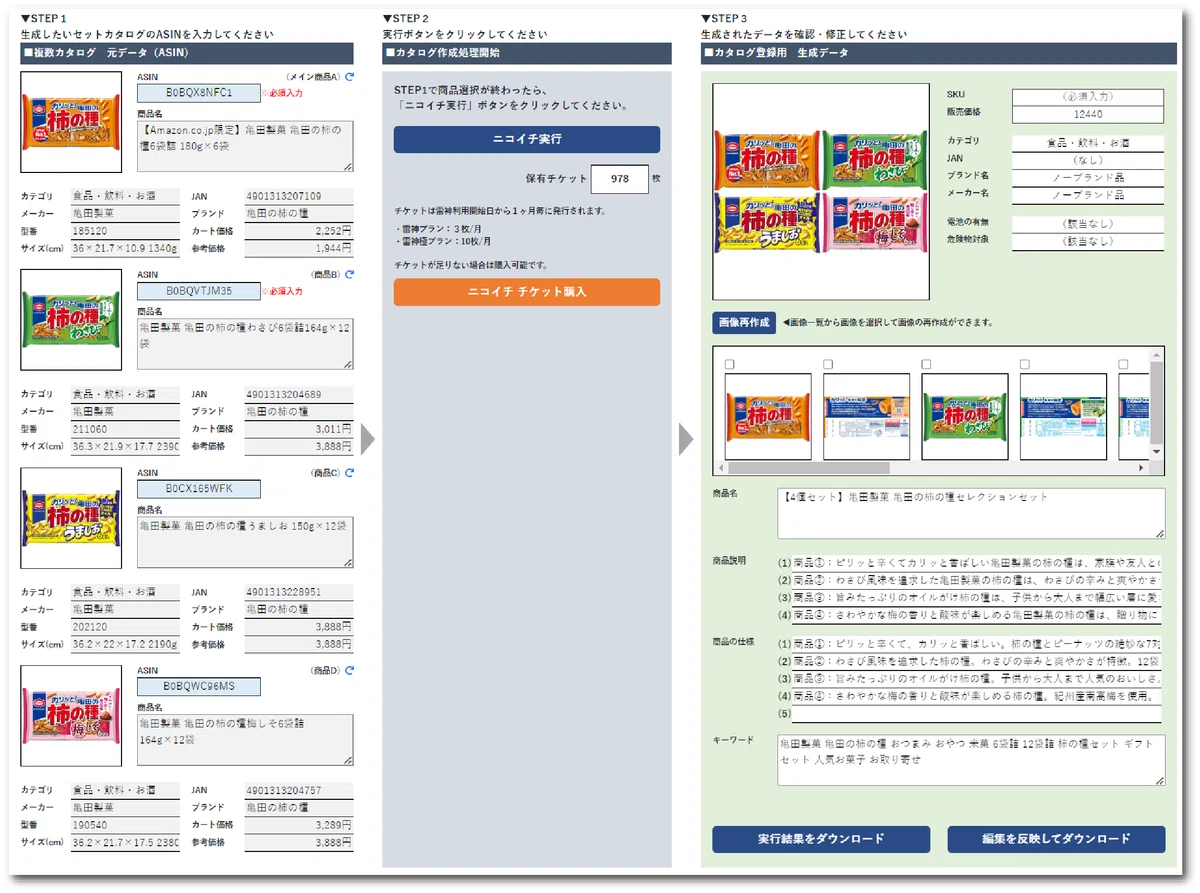Click the 商品C yellow うましお product image
Screen dimensions: 1200x893
point(71,518)
